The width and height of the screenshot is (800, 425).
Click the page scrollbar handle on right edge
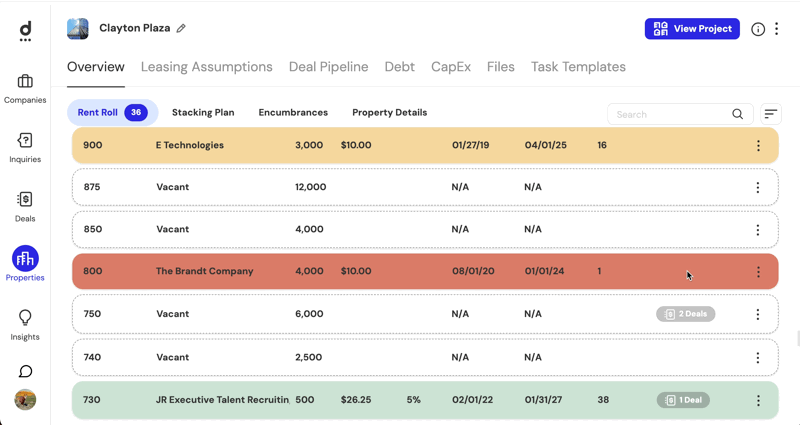pos(798,338)
